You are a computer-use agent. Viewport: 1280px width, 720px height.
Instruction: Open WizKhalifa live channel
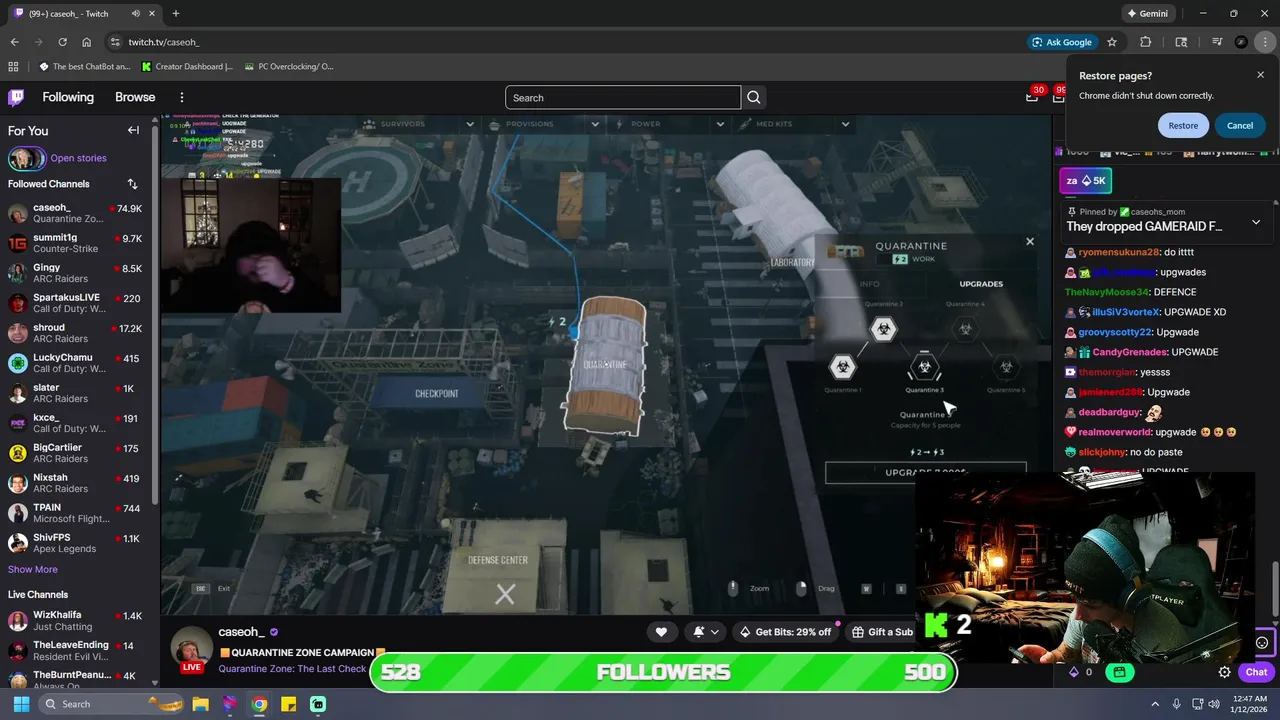(76, 621)
